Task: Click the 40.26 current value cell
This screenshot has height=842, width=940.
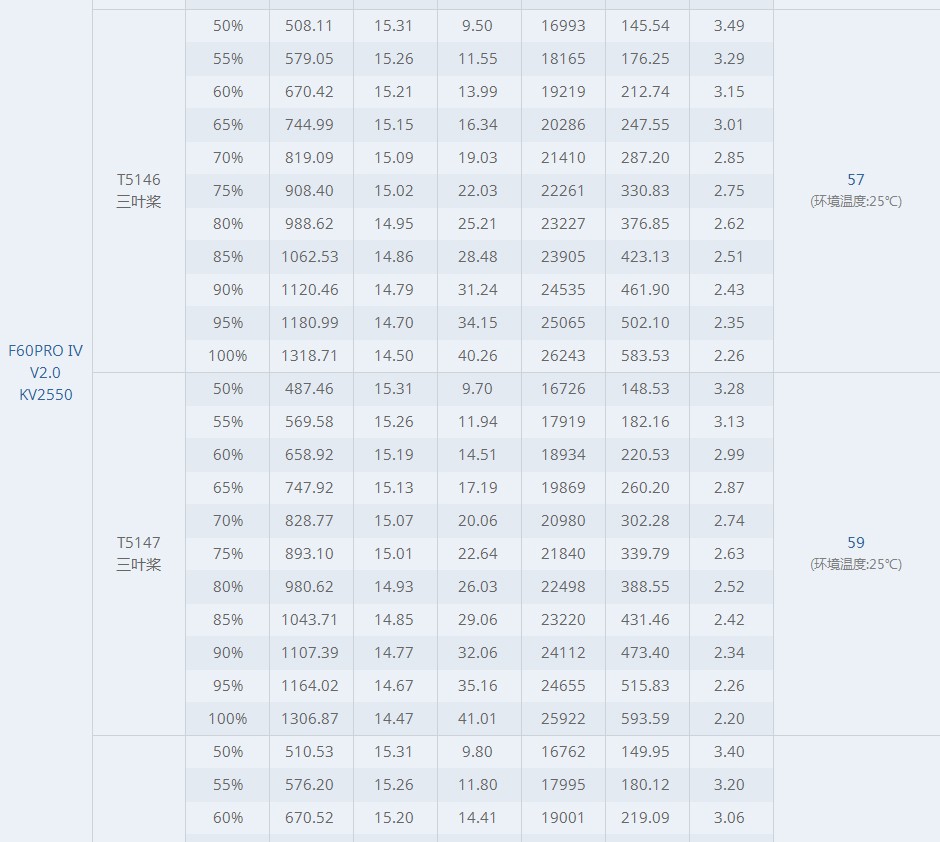Action: 478,356
